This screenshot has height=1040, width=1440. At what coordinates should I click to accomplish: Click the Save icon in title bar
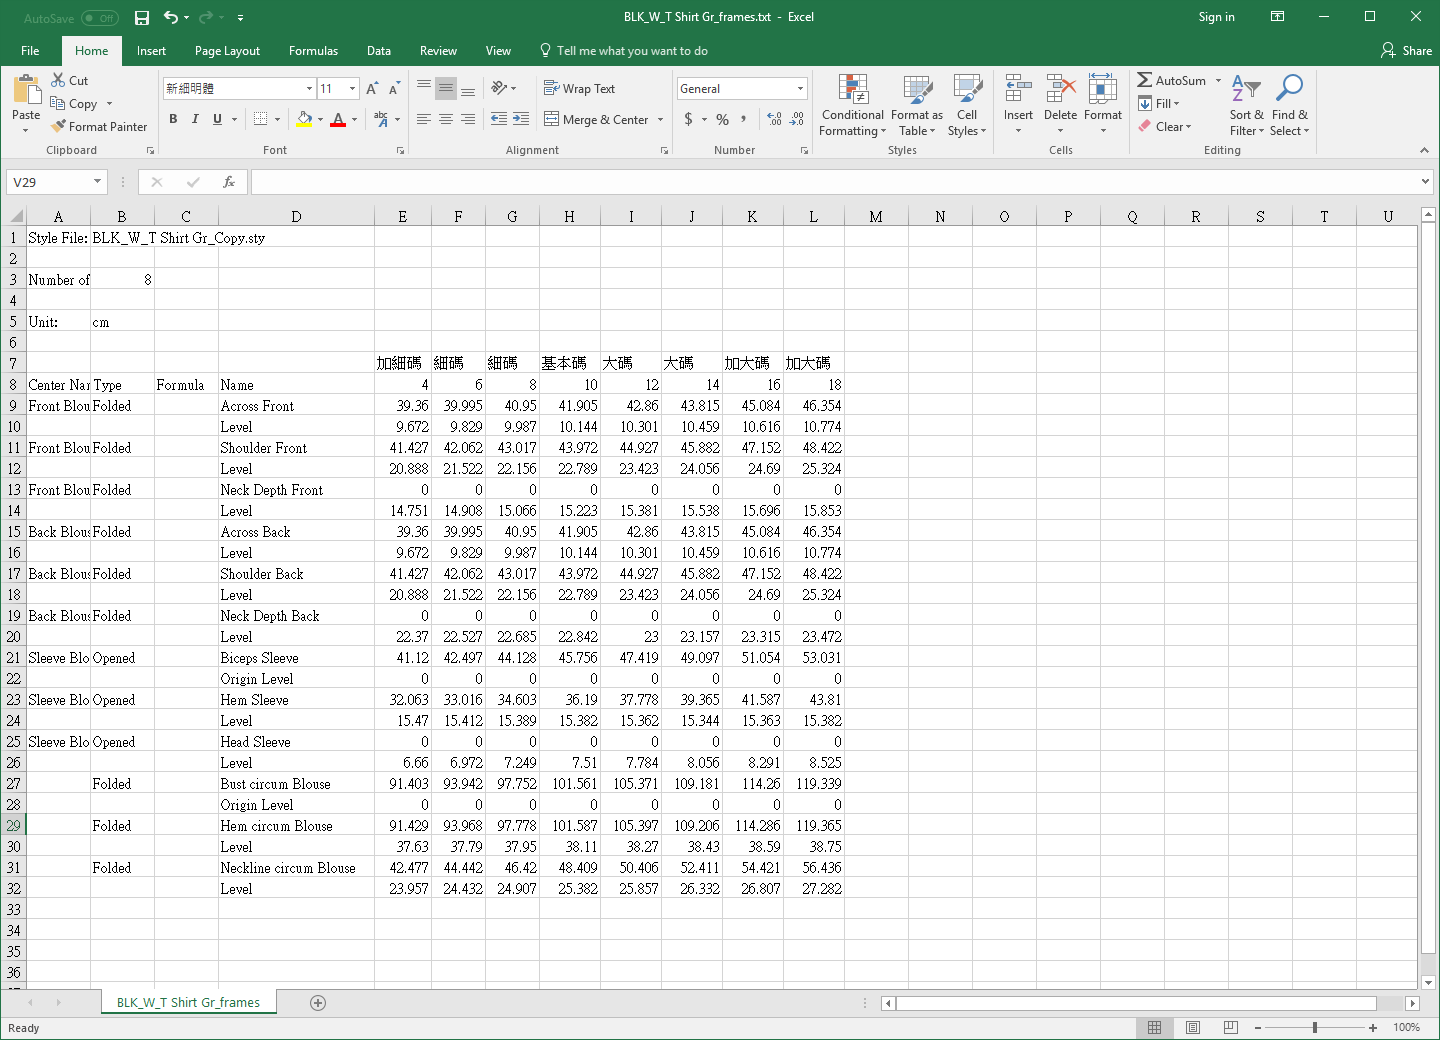[142, 18]
